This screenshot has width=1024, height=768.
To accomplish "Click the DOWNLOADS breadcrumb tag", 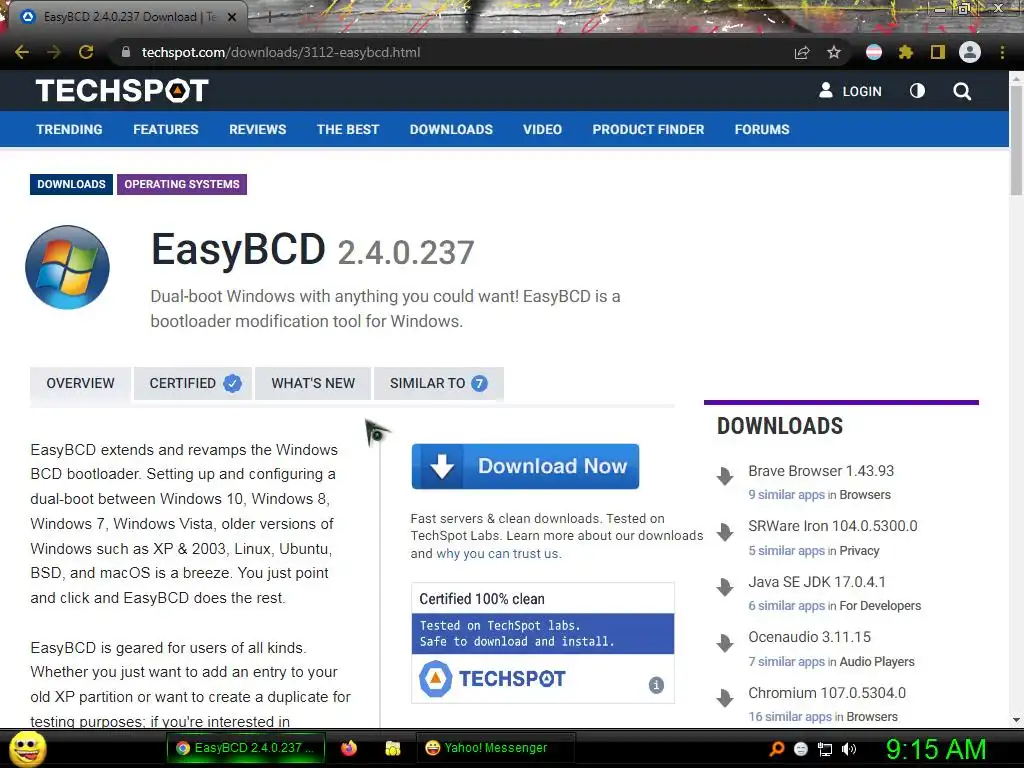I will [x=71, y=184].
